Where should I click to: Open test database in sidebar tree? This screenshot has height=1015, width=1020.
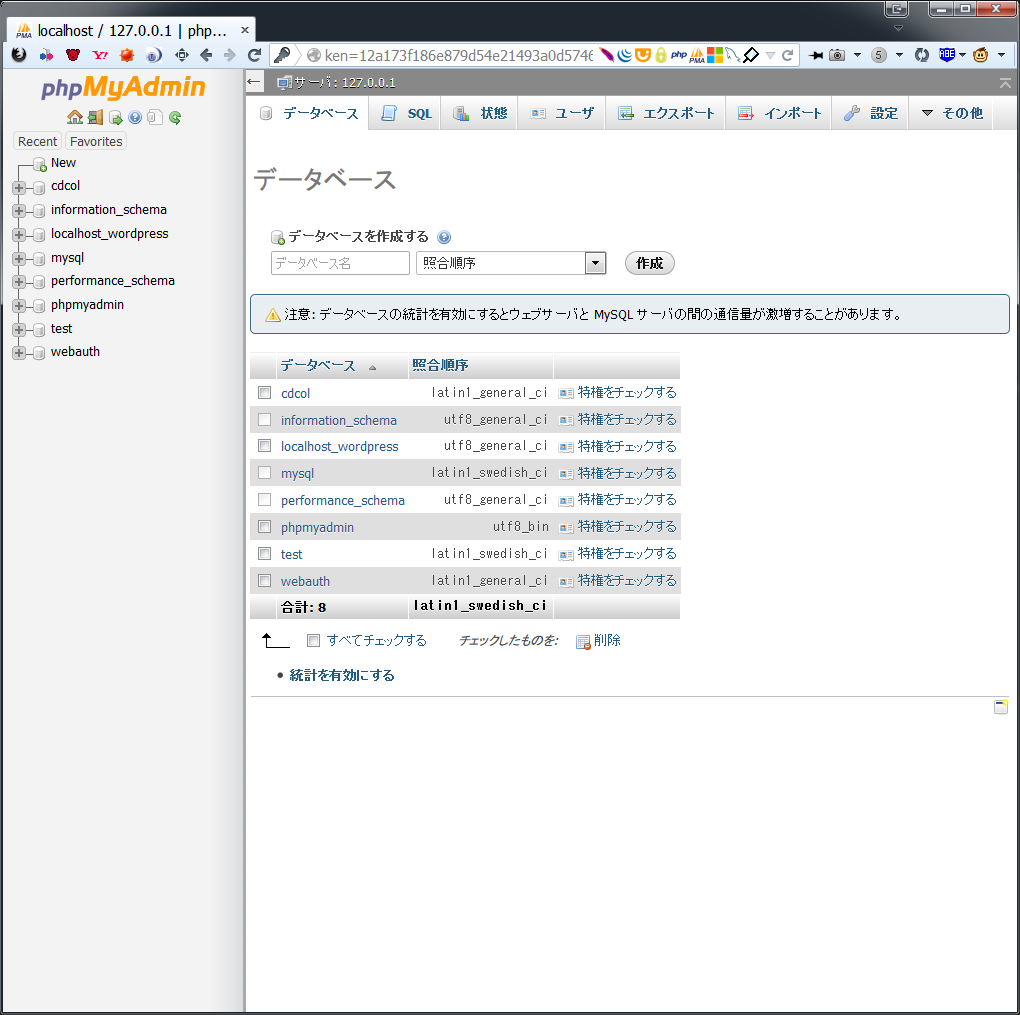pyautogui.click(x=61, y=329)
